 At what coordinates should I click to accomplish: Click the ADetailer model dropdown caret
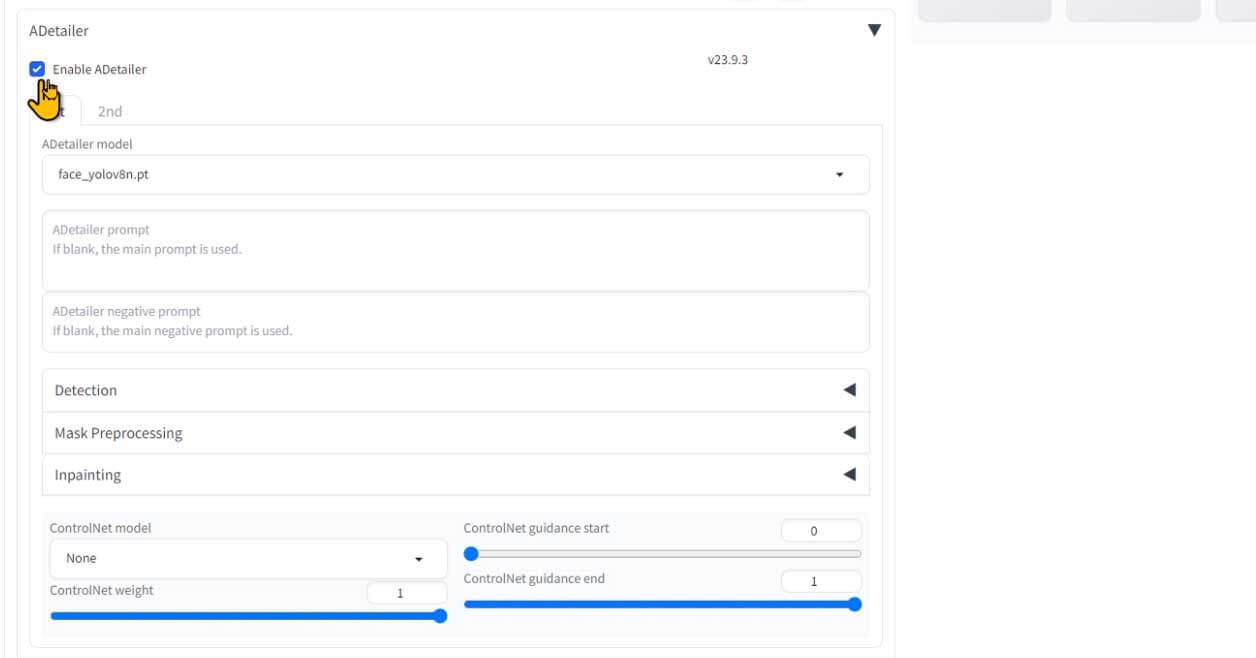pyautogui.click(x=839, y=175)
